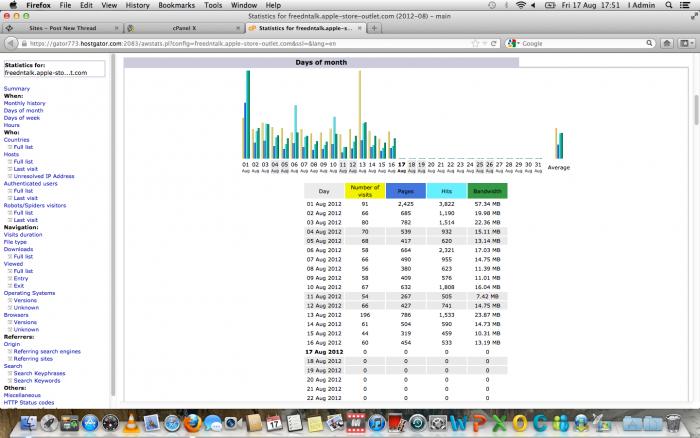Open the bookmarks menu button in toolbar

point(686,43)
